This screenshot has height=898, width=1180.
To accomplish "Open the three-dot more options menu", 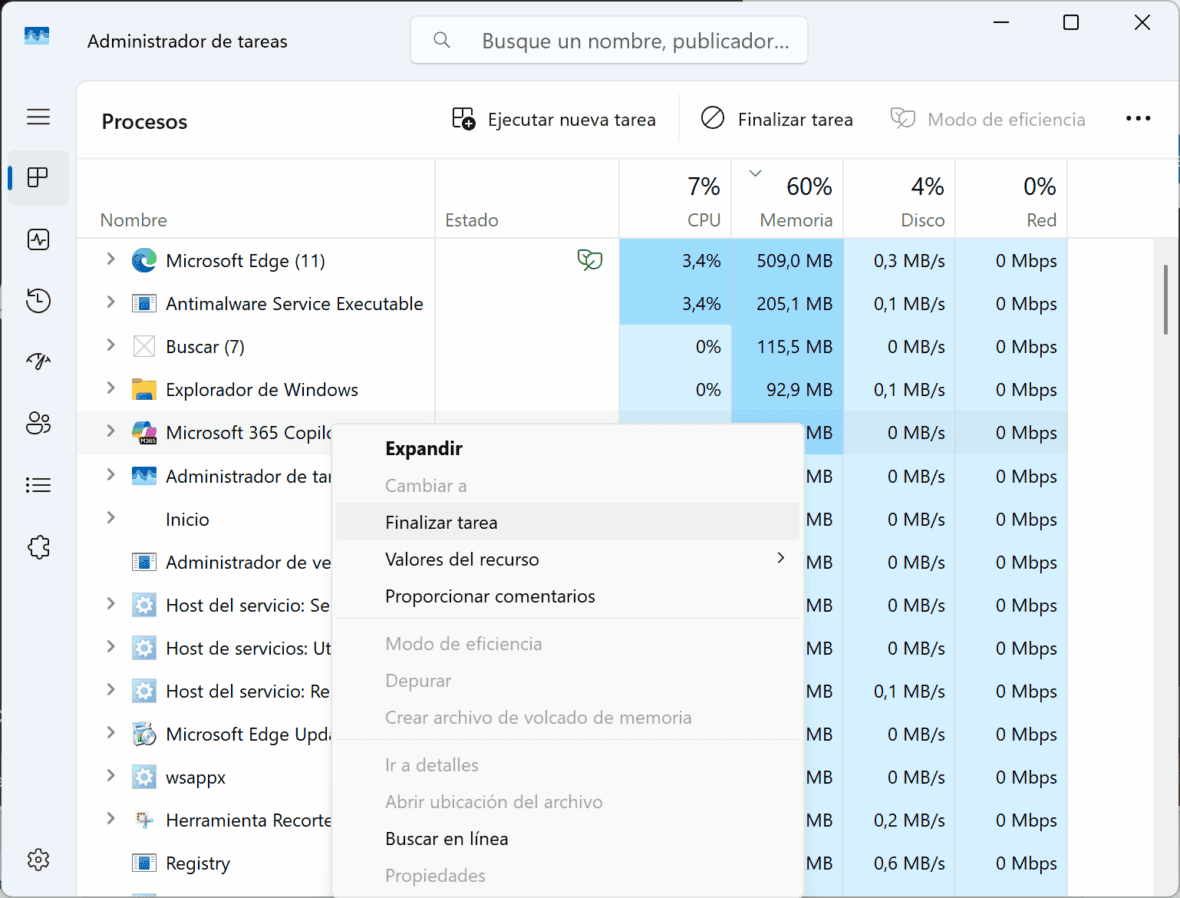I will (1138, 118).
